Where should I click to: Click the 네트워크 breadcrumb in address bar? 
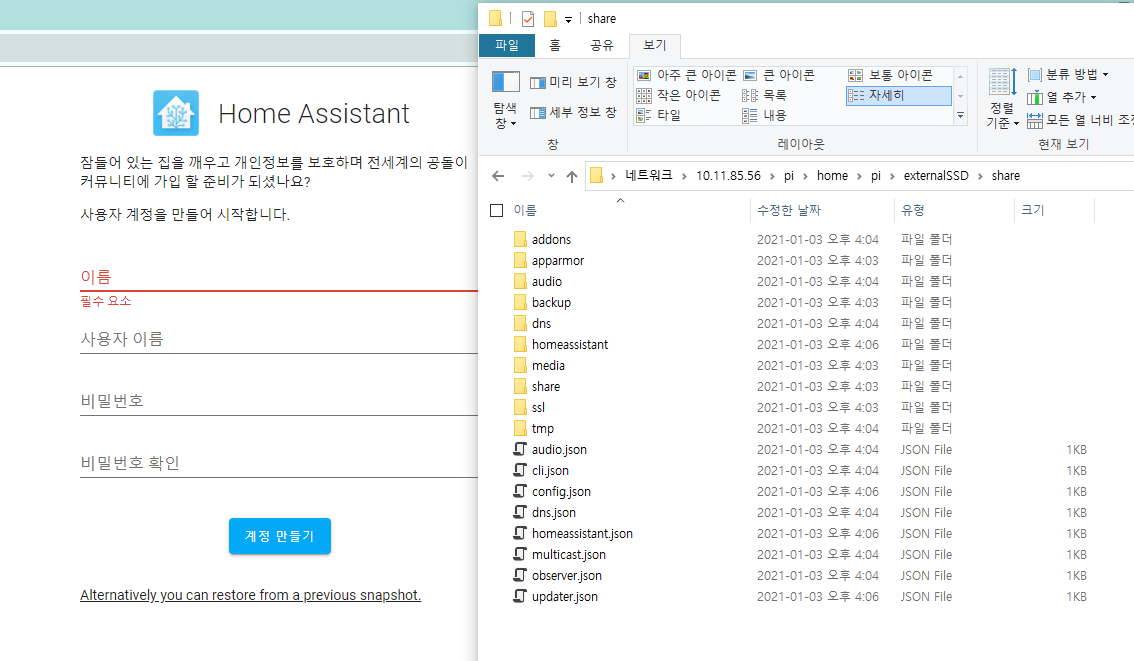click(649, 176)
